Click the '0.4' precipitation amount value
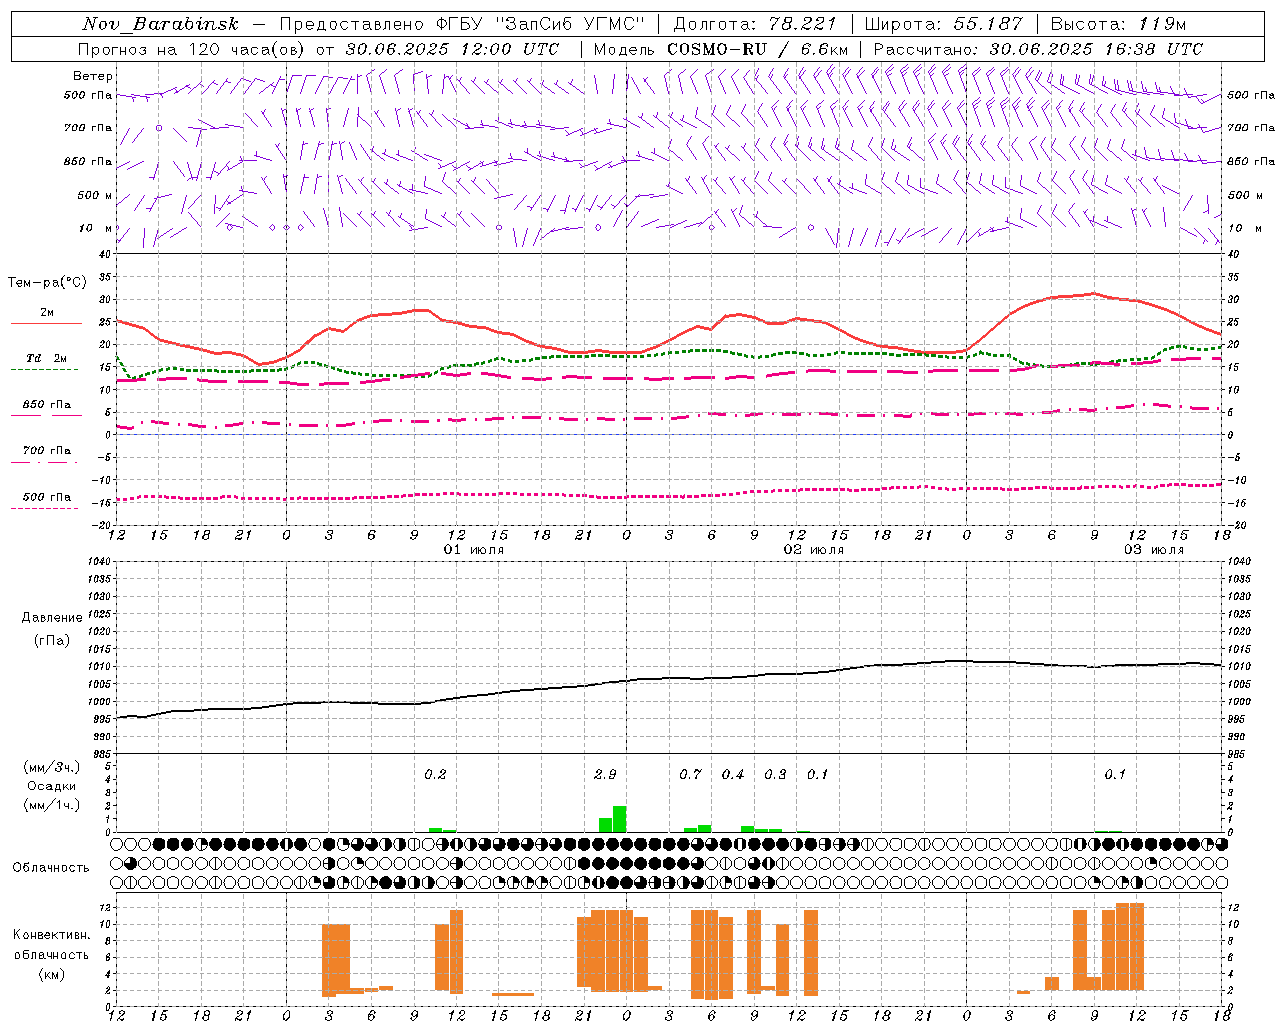The width and height of the screenshot is (1280, 1024). coord(733,774)
